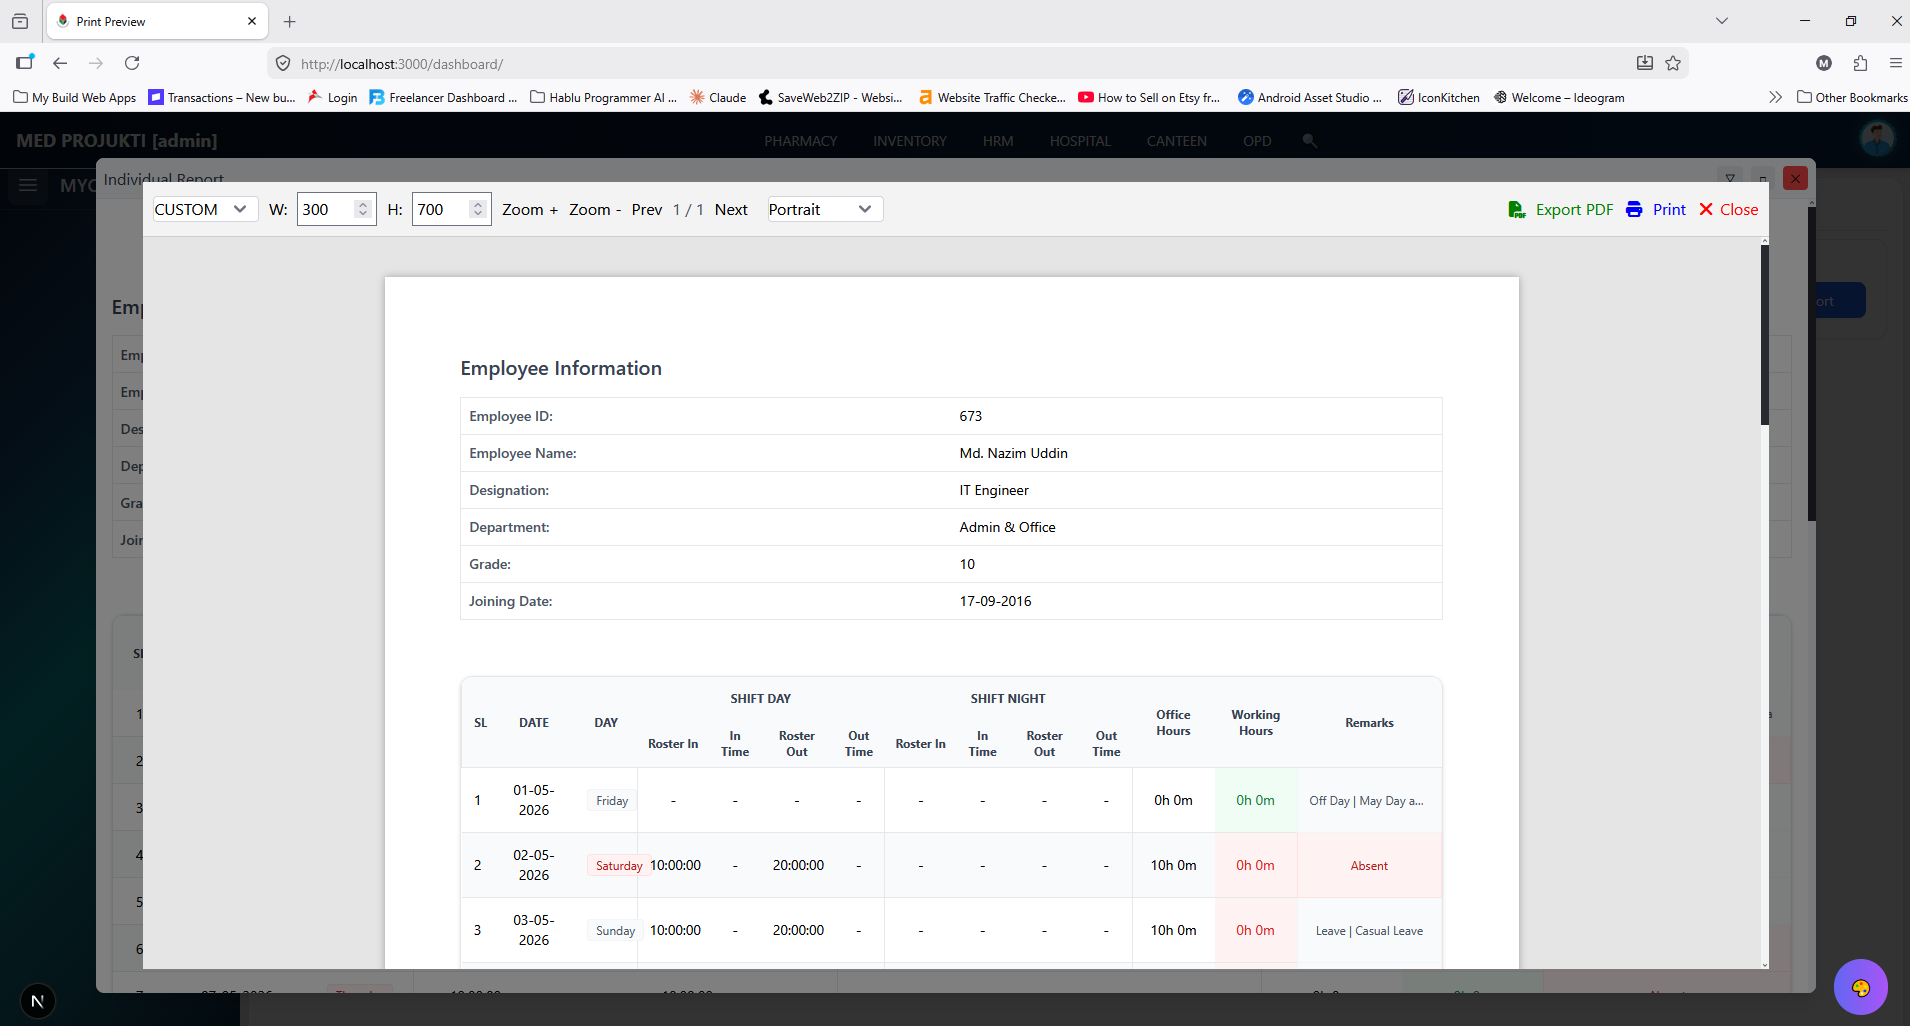Open the browser extensions puzzle icon
Viewport: 1910px width, 1026px height.
(x=1860, y=63)
